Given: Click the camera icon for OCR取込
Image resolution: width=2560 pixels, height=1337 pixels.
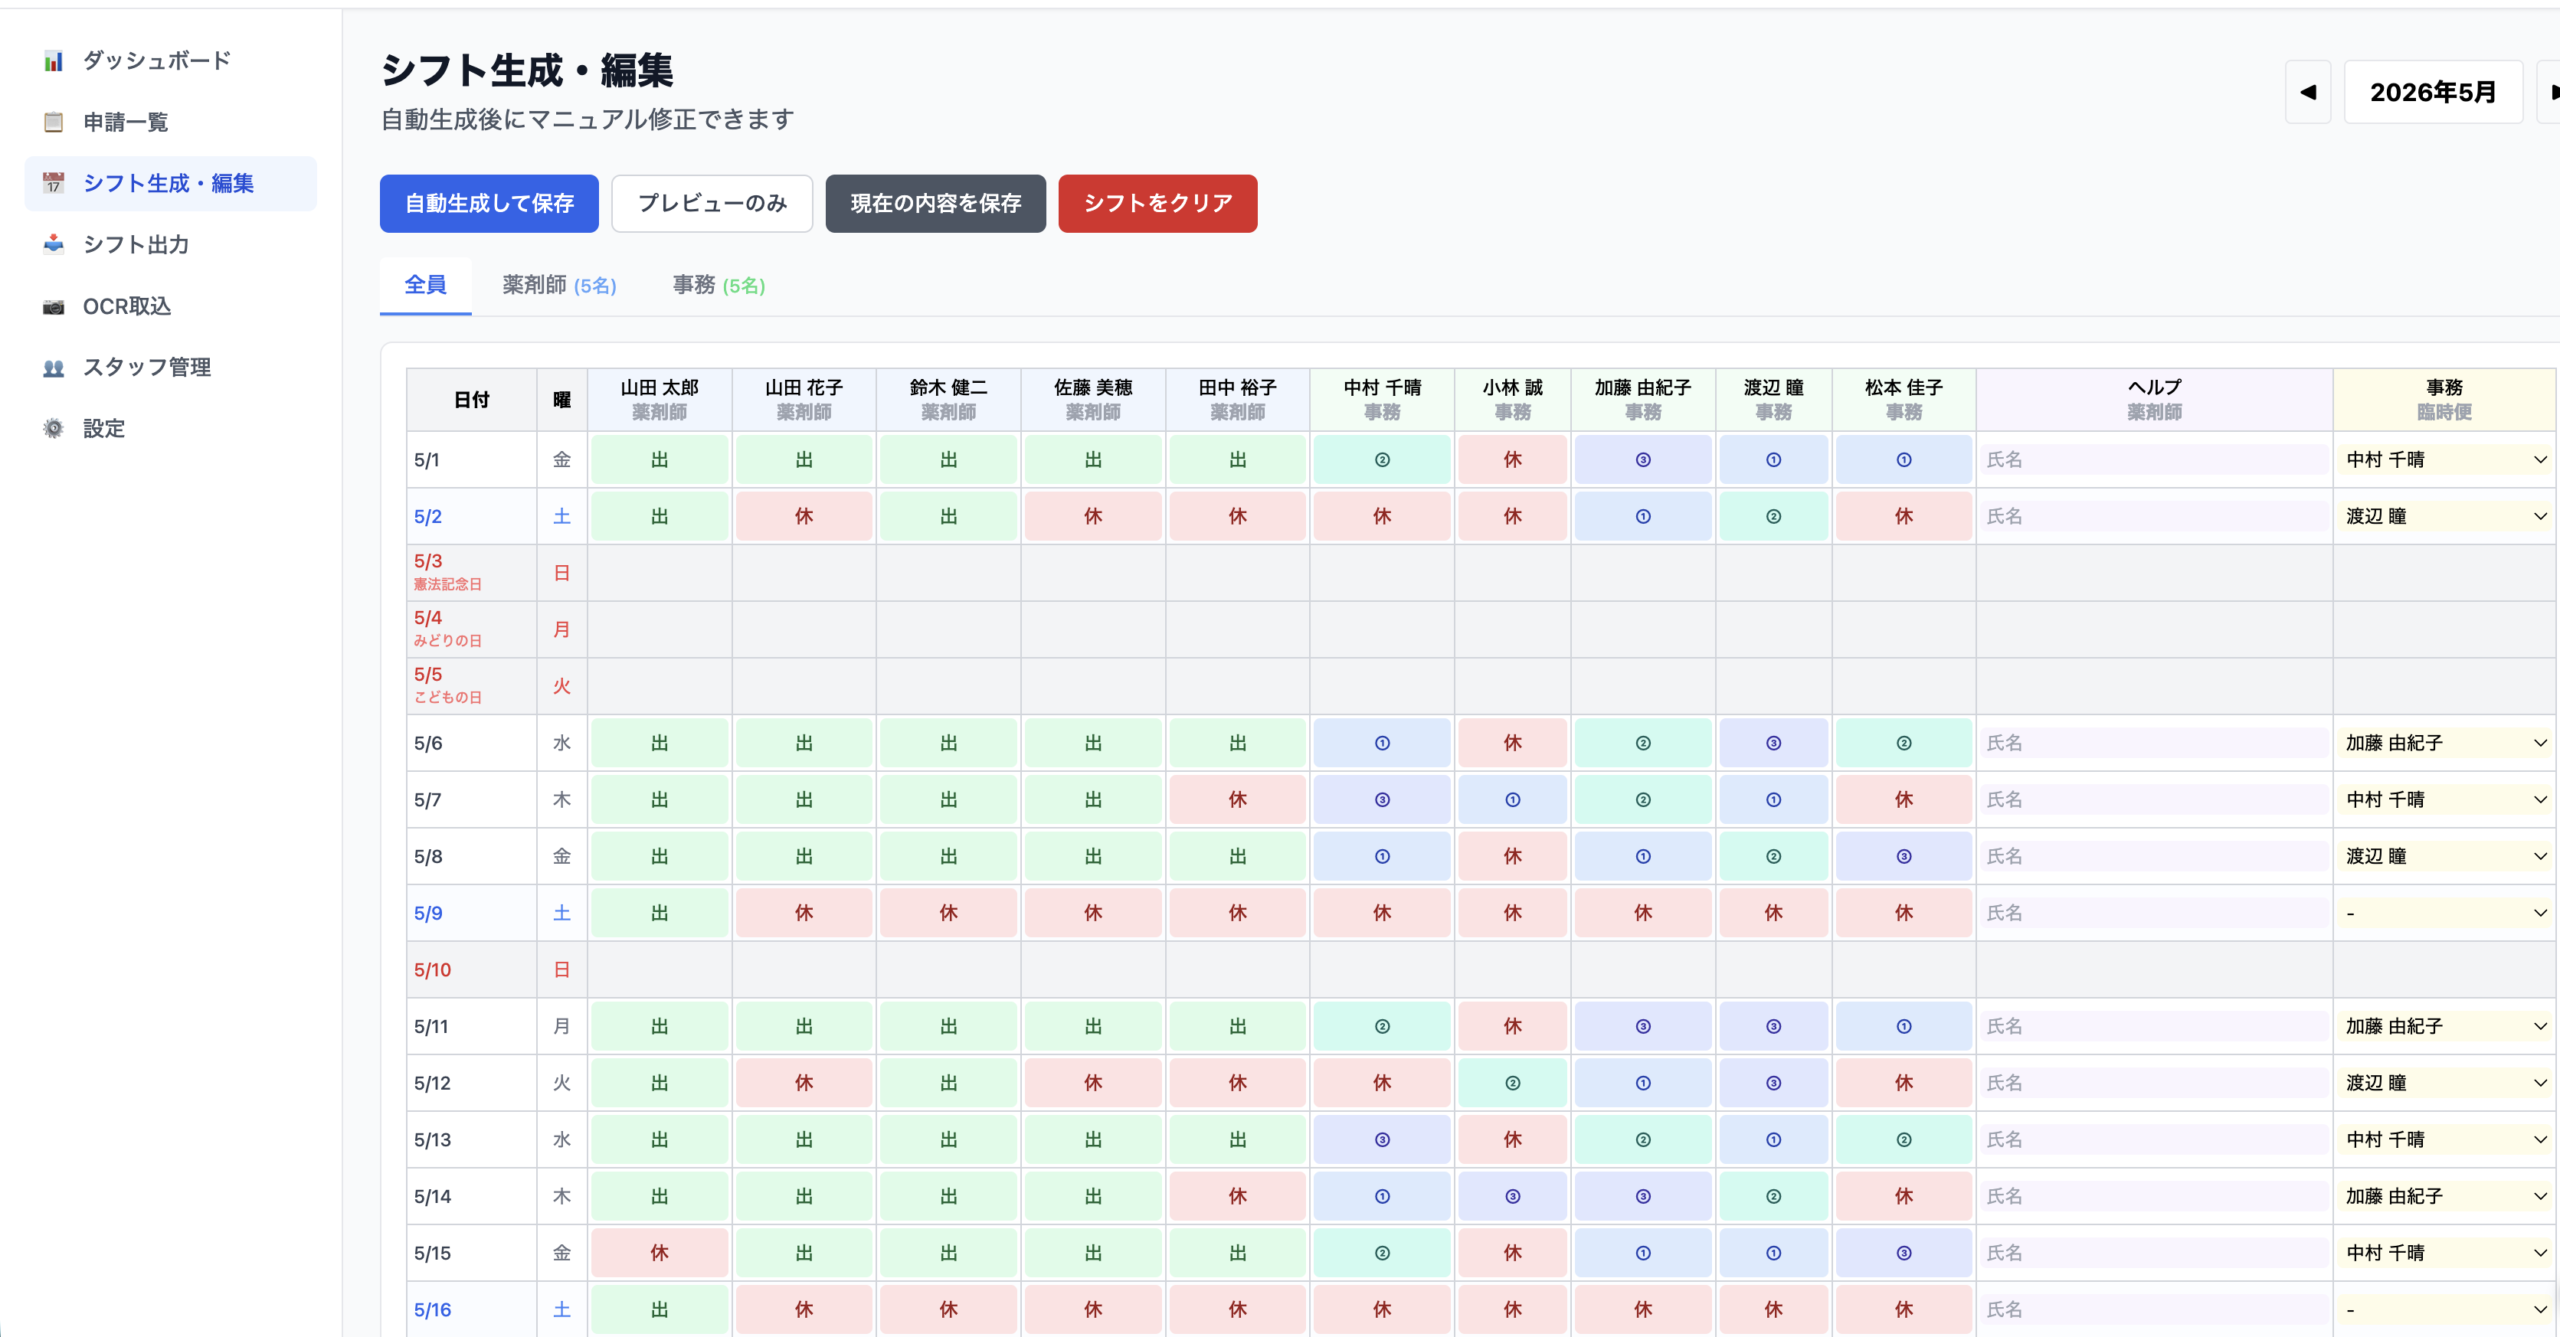Looking at the screenshot, I should coord(53,306).
